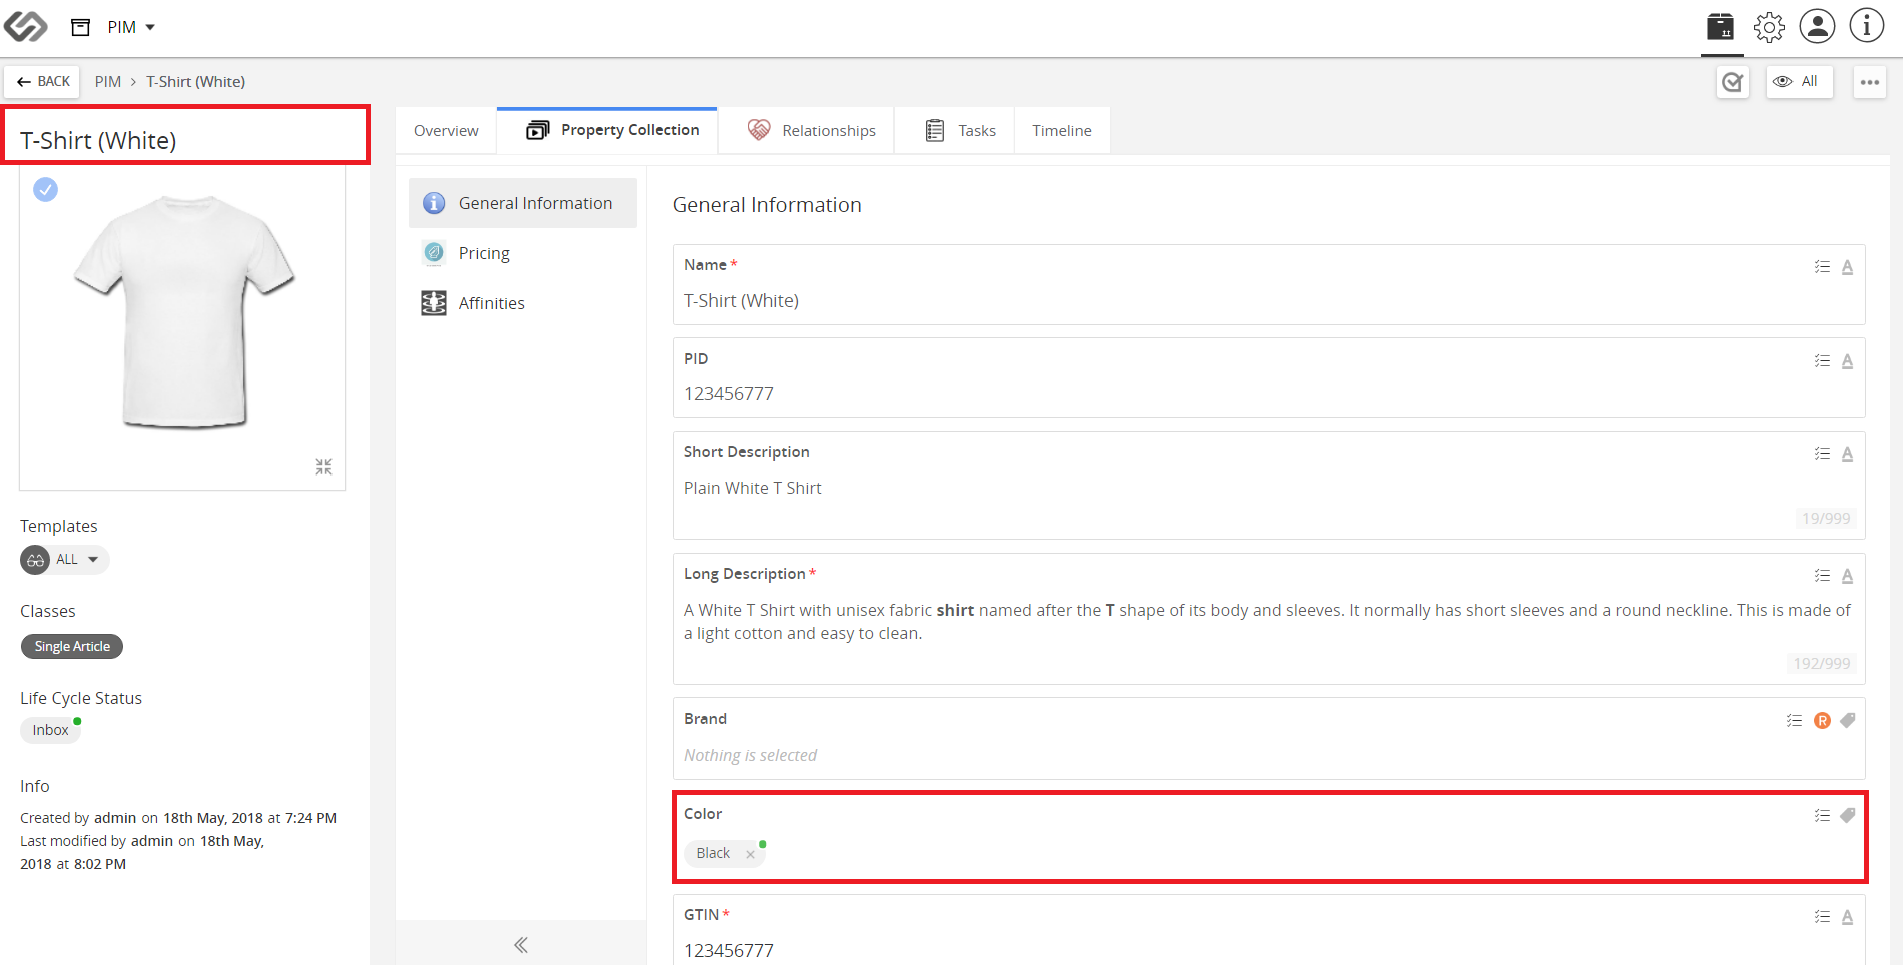Open the Templates ALL dropdown

[x=65, y=560]
